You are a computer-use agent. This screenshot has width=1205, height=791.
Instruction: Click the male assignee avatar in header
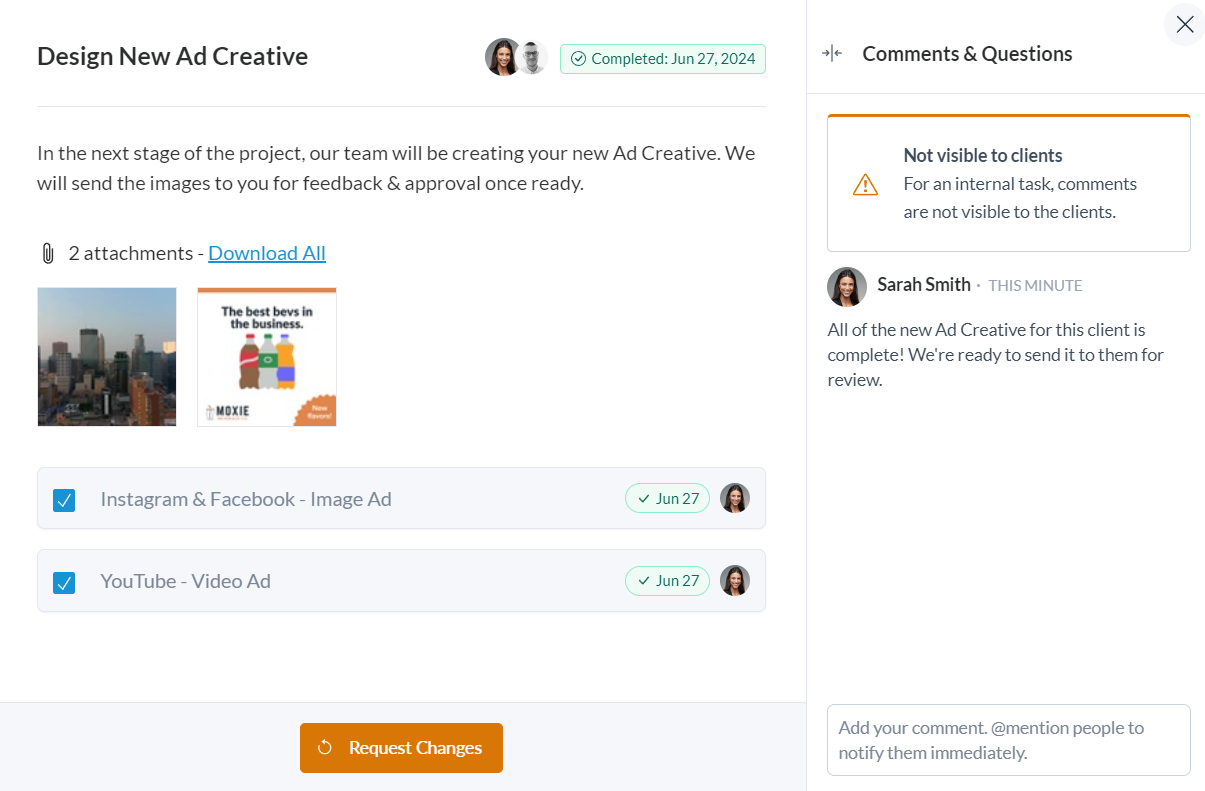(x=533, y=58)
